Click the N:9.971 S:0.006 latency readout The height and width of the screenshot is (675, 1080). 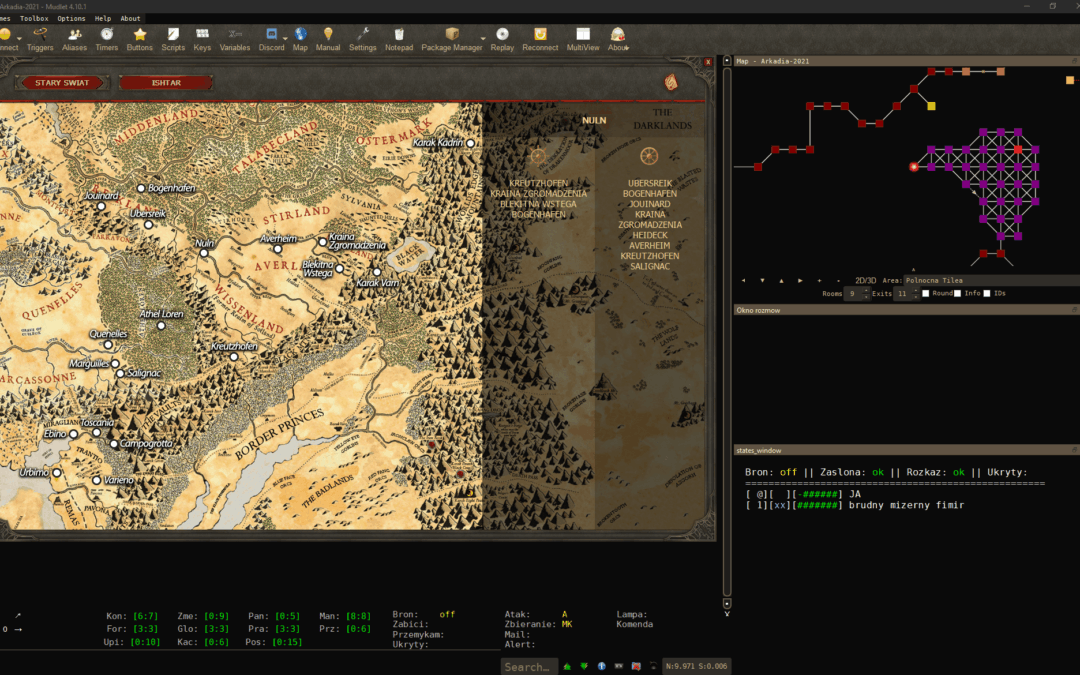click(x=696, y=666)
